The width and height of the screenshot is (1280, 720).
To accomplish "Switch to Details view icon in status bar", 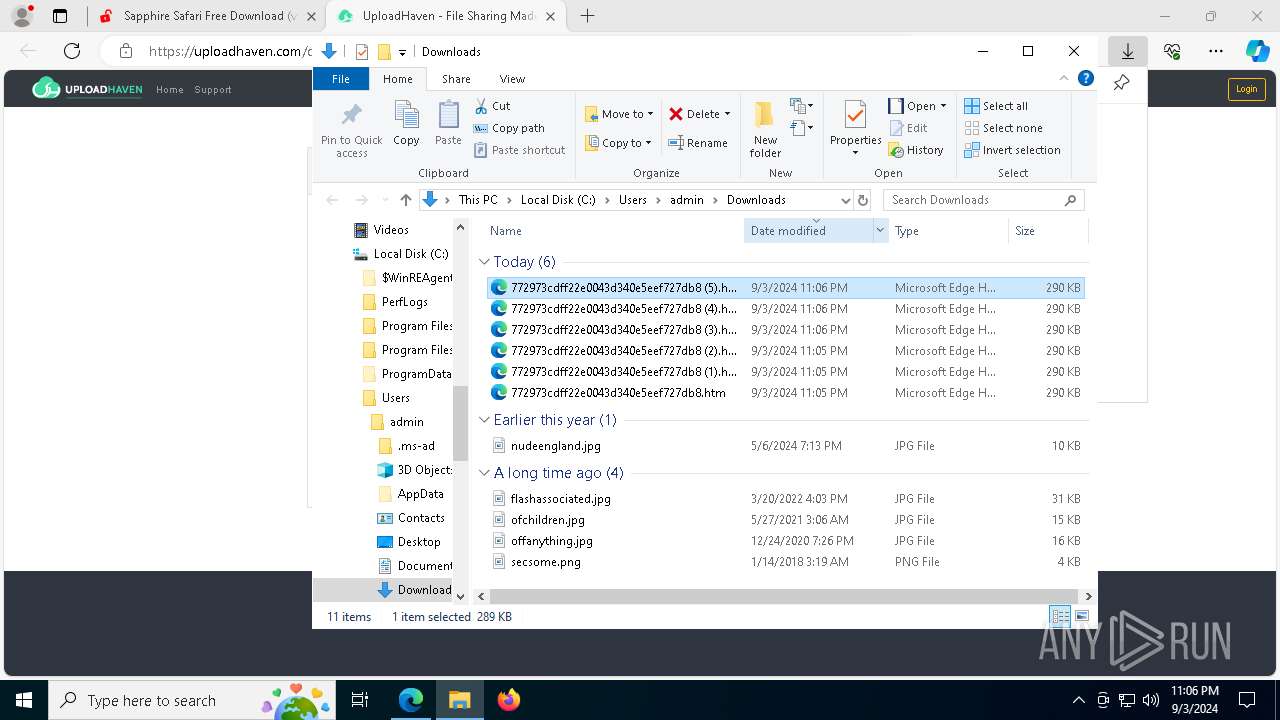I will point(1060,617).
